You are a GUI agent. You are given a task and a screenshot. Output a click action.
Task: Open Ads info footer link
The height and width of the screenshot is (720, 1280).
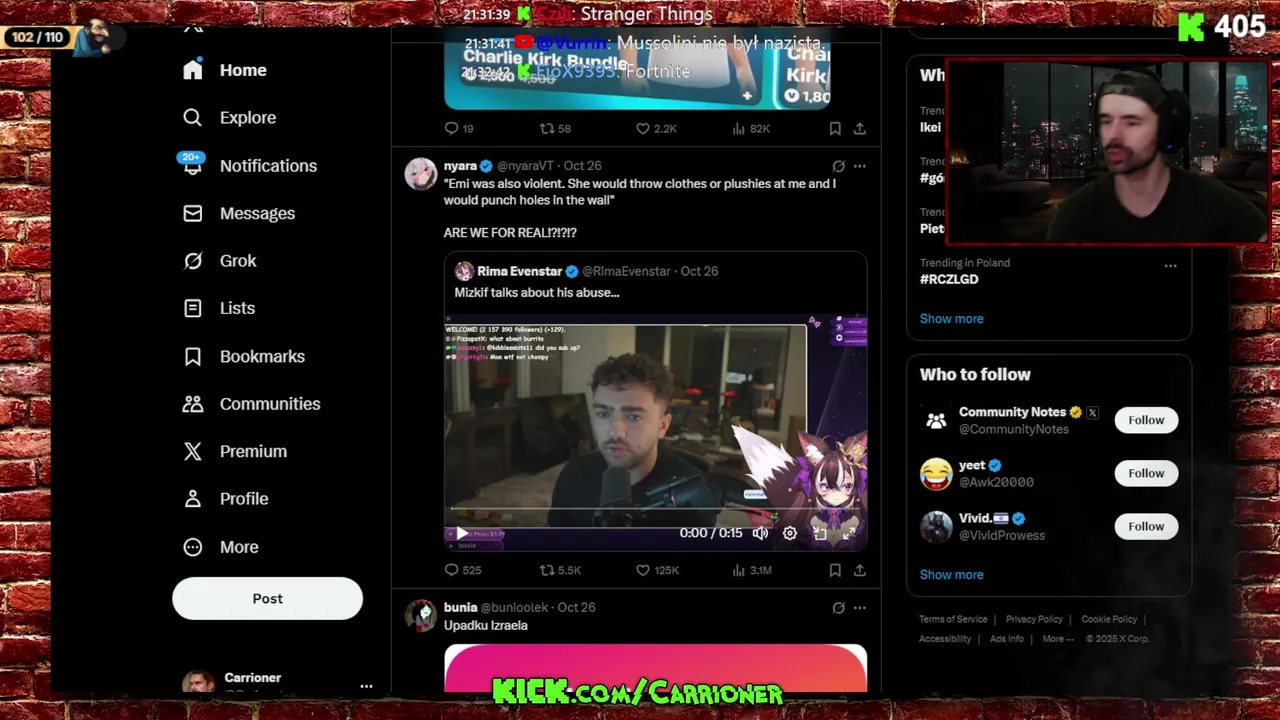coord(1006,639)
